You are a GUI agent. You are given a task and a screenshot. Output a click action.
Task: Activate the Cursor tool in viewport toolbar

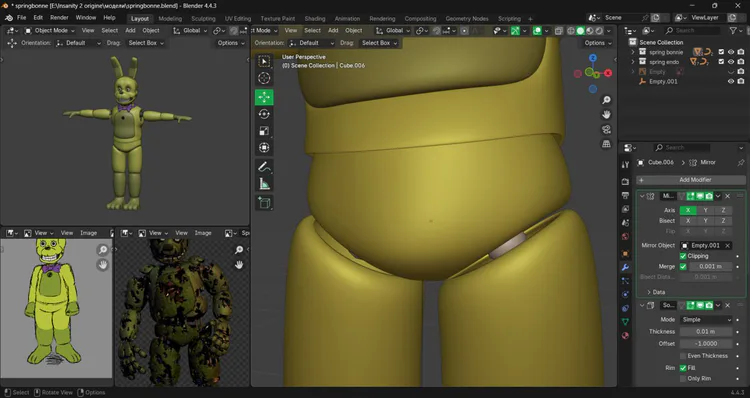[x=264, y=78]
